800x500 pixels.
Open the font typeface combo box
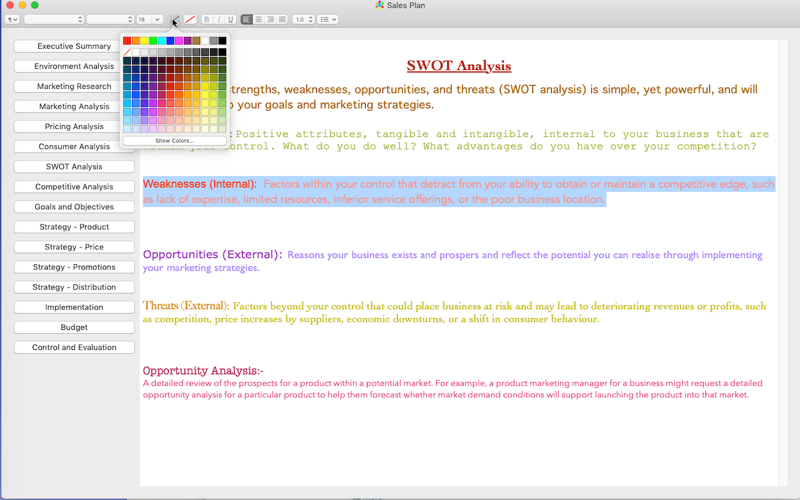coord(110,19)
